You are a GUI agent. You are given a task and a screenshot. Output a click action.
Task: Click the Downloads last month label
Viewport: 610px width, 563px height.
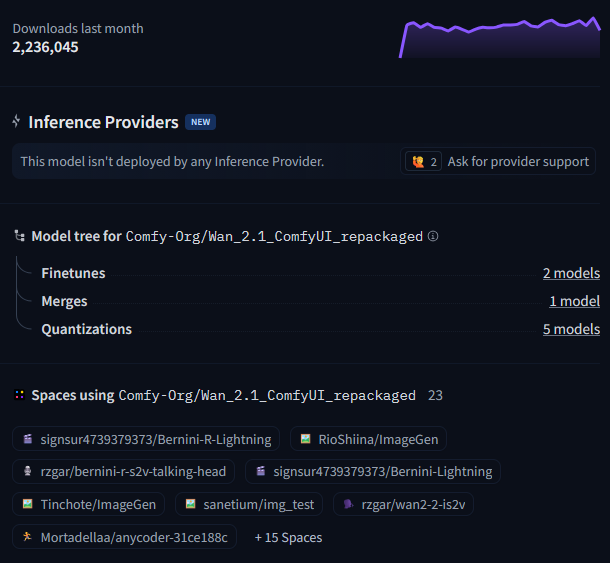pos(78,28)
